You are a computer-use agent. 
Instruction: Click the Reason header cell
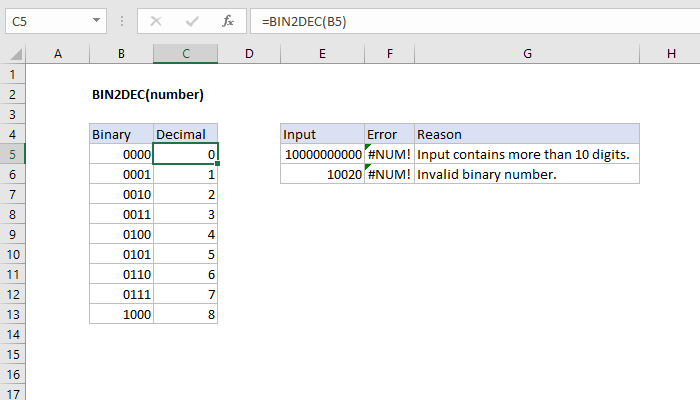point(527,134)
